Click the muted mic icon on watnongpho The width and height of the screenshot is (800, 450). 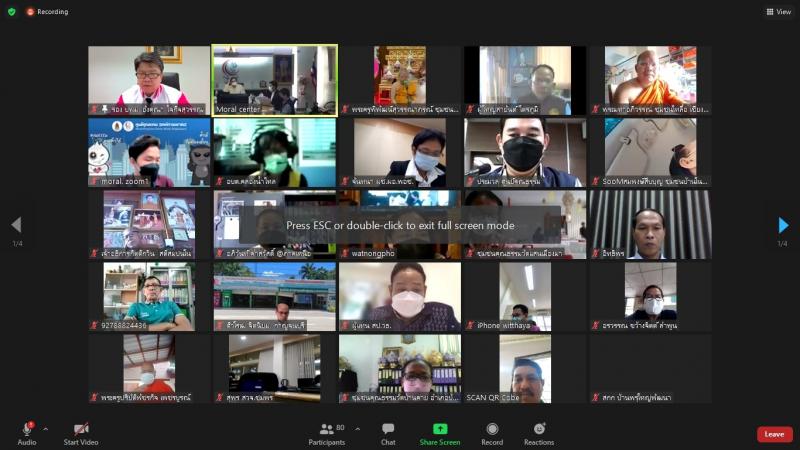point(345,253)
